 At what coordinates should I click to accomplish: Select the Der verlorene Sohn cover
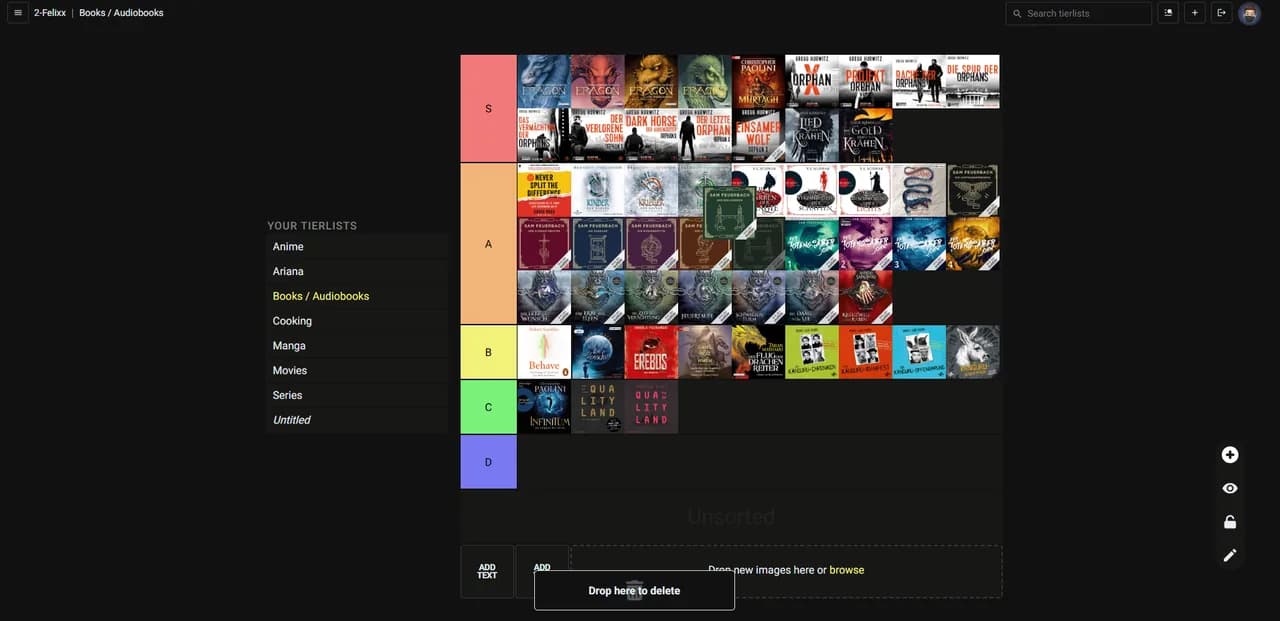pos(598,135)
